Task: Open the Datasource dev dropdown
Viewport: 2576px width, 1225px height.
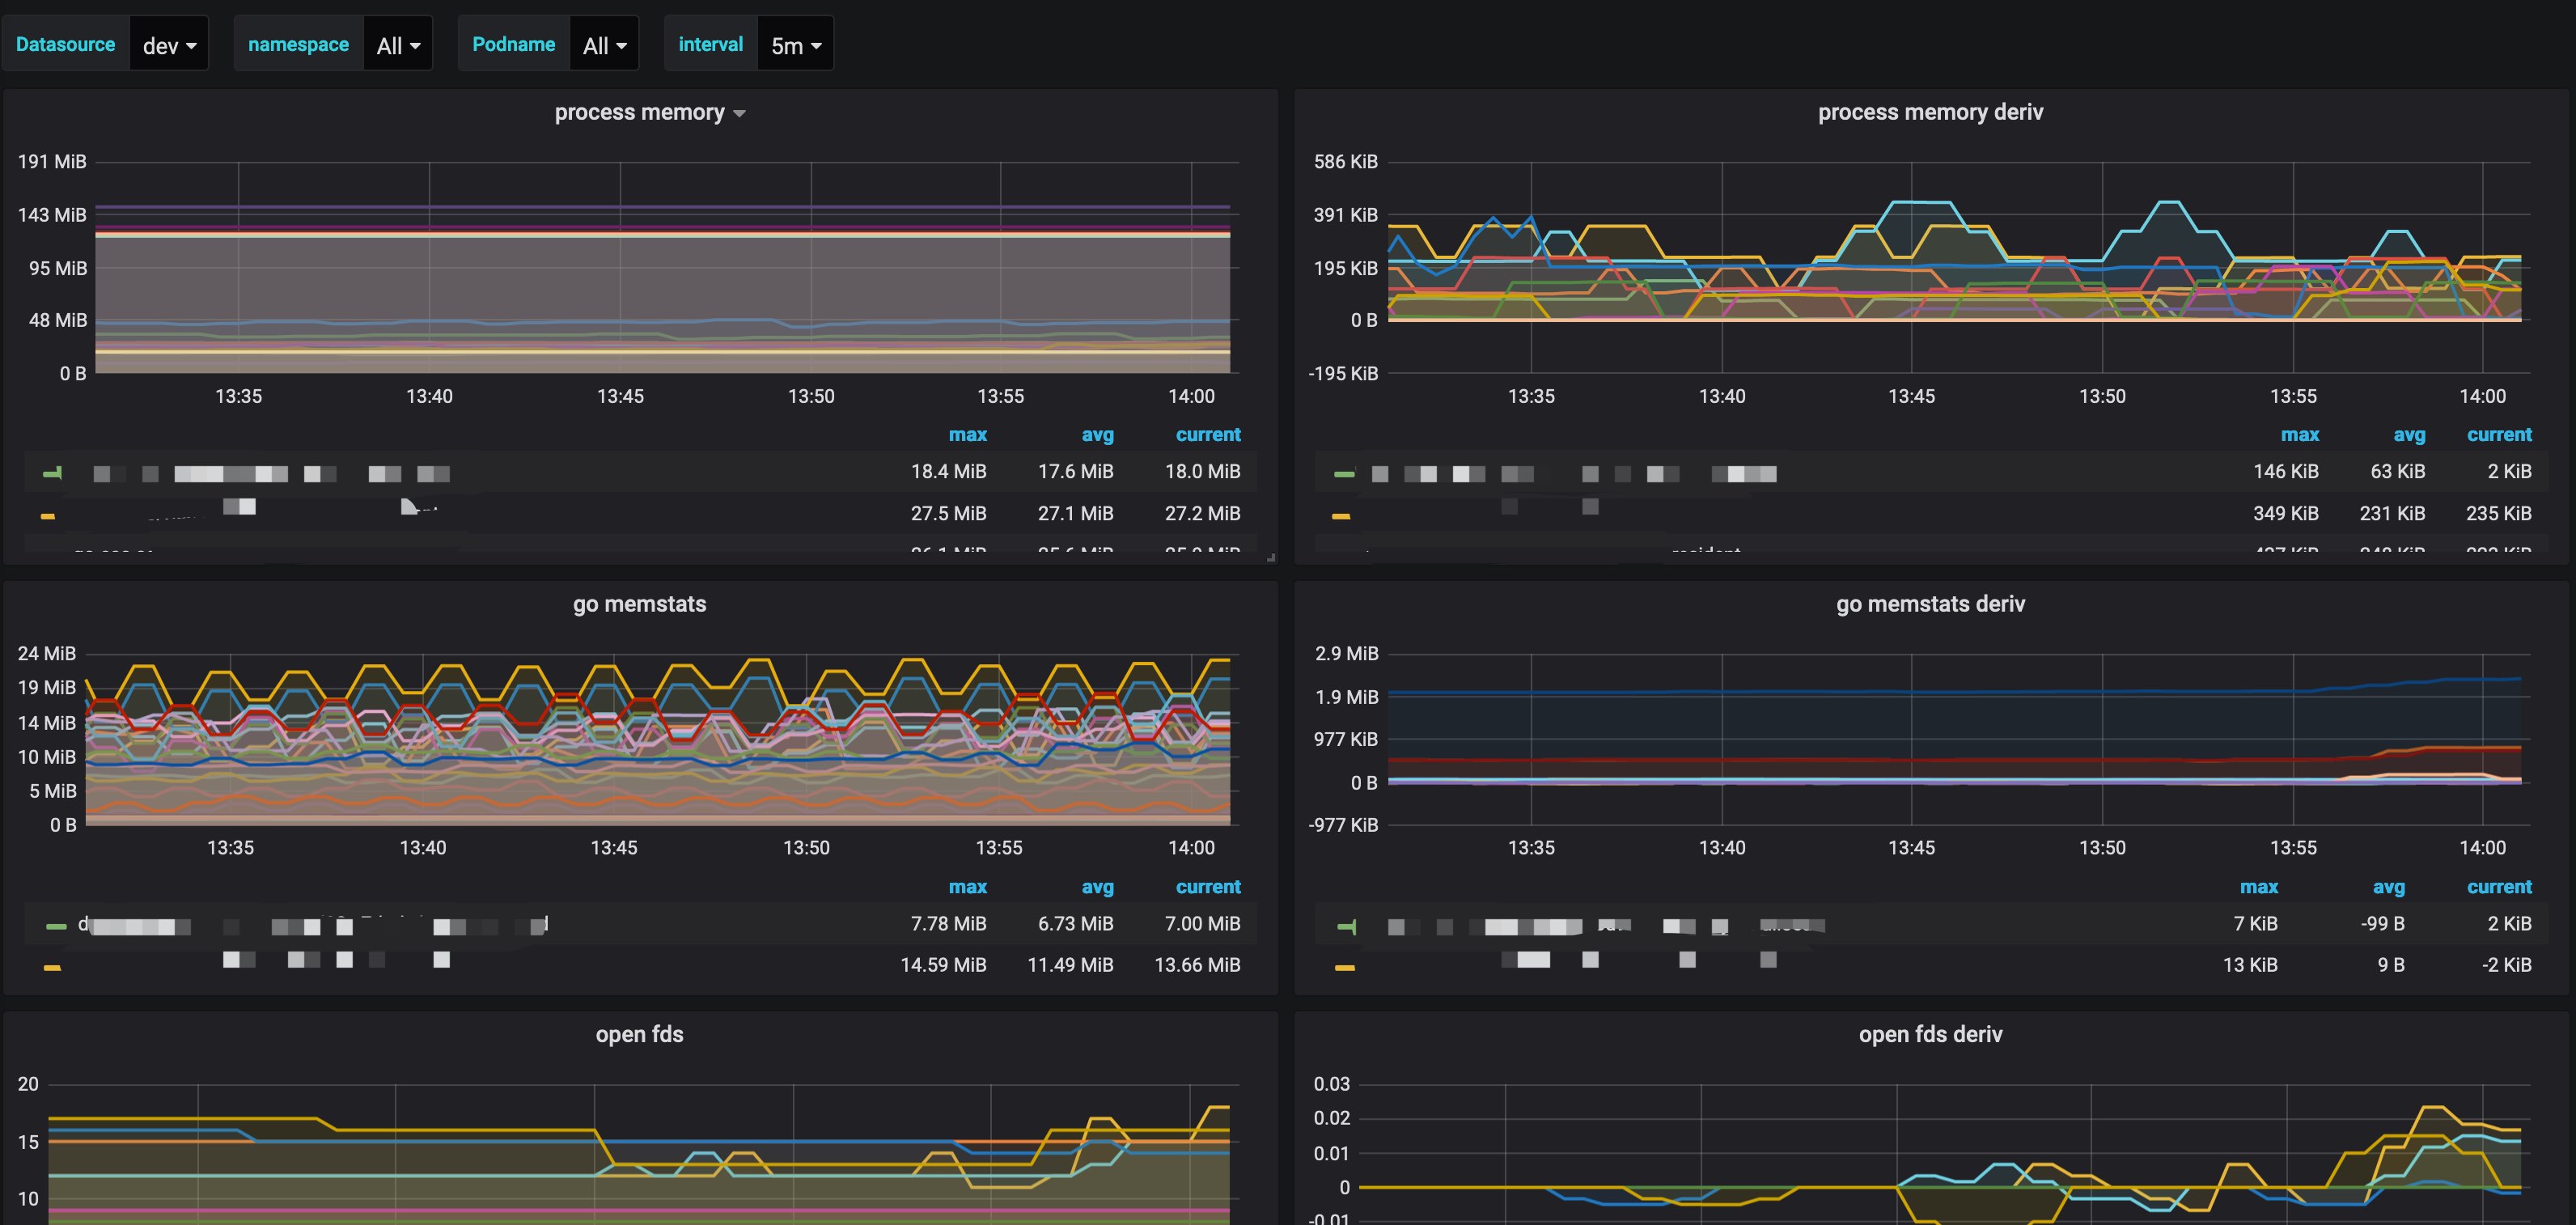Action: click(169, 45)
